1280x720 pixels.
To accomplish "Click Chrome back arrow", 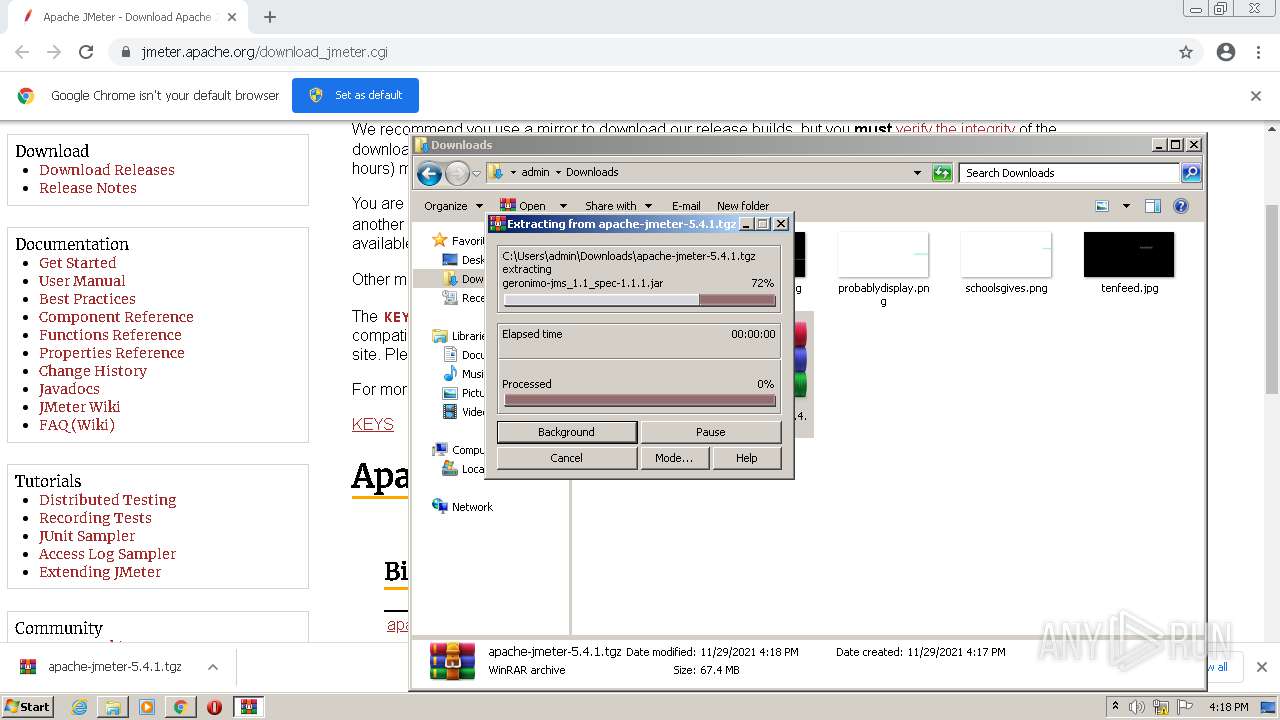I will pos(22,52).
